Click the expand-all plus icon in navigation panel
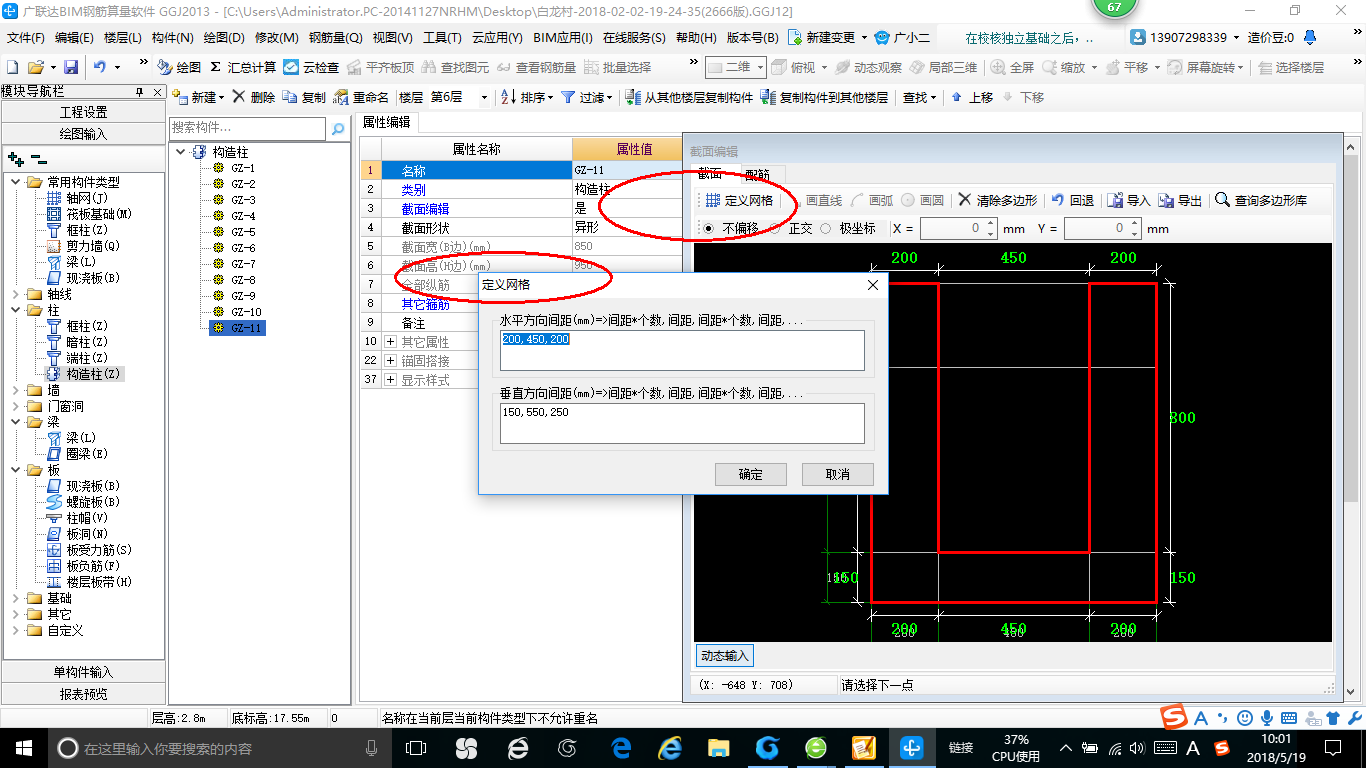 point(15,158)
